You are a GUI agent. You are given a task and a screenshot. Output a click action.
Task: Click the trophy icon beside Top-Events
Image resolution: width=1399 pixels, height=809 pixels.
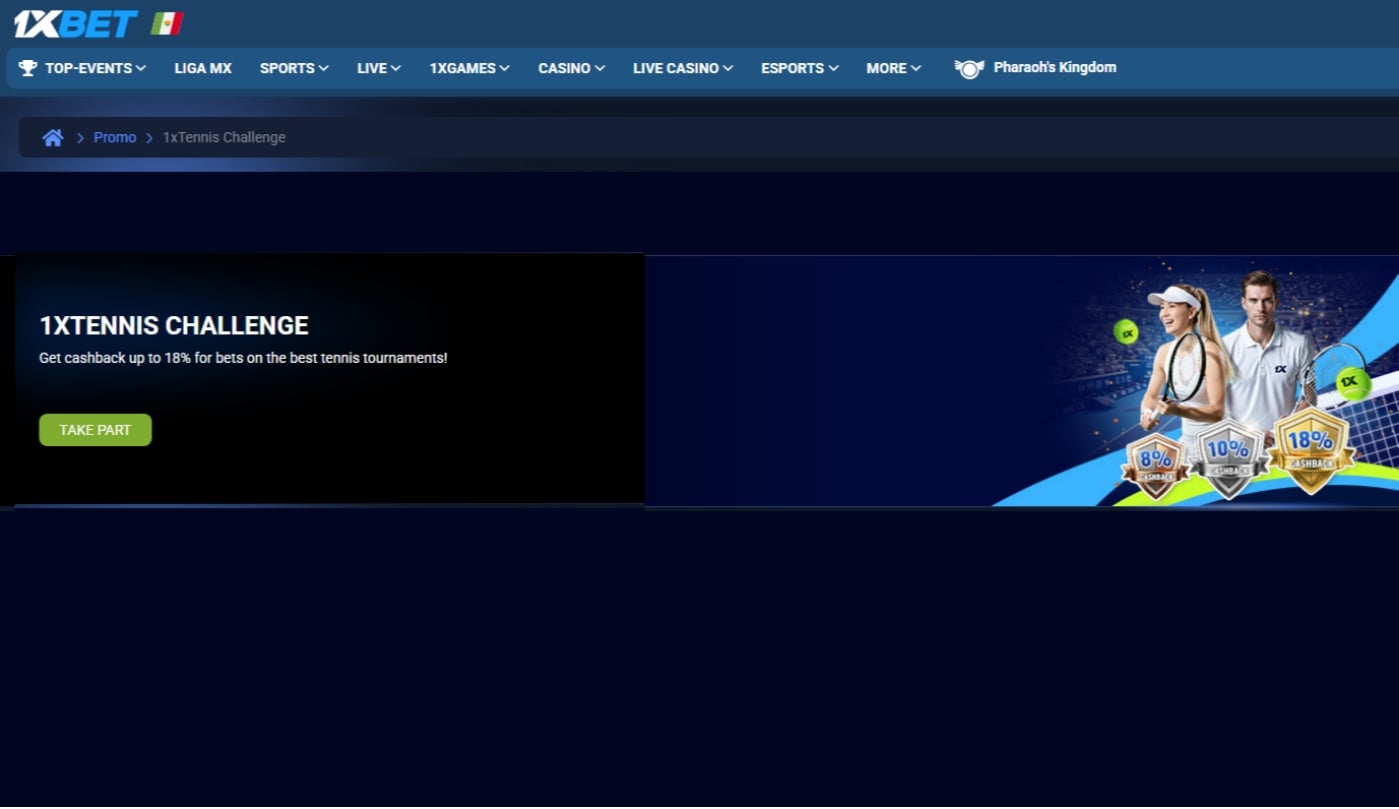pyautogui.click(x=28, y=68)
